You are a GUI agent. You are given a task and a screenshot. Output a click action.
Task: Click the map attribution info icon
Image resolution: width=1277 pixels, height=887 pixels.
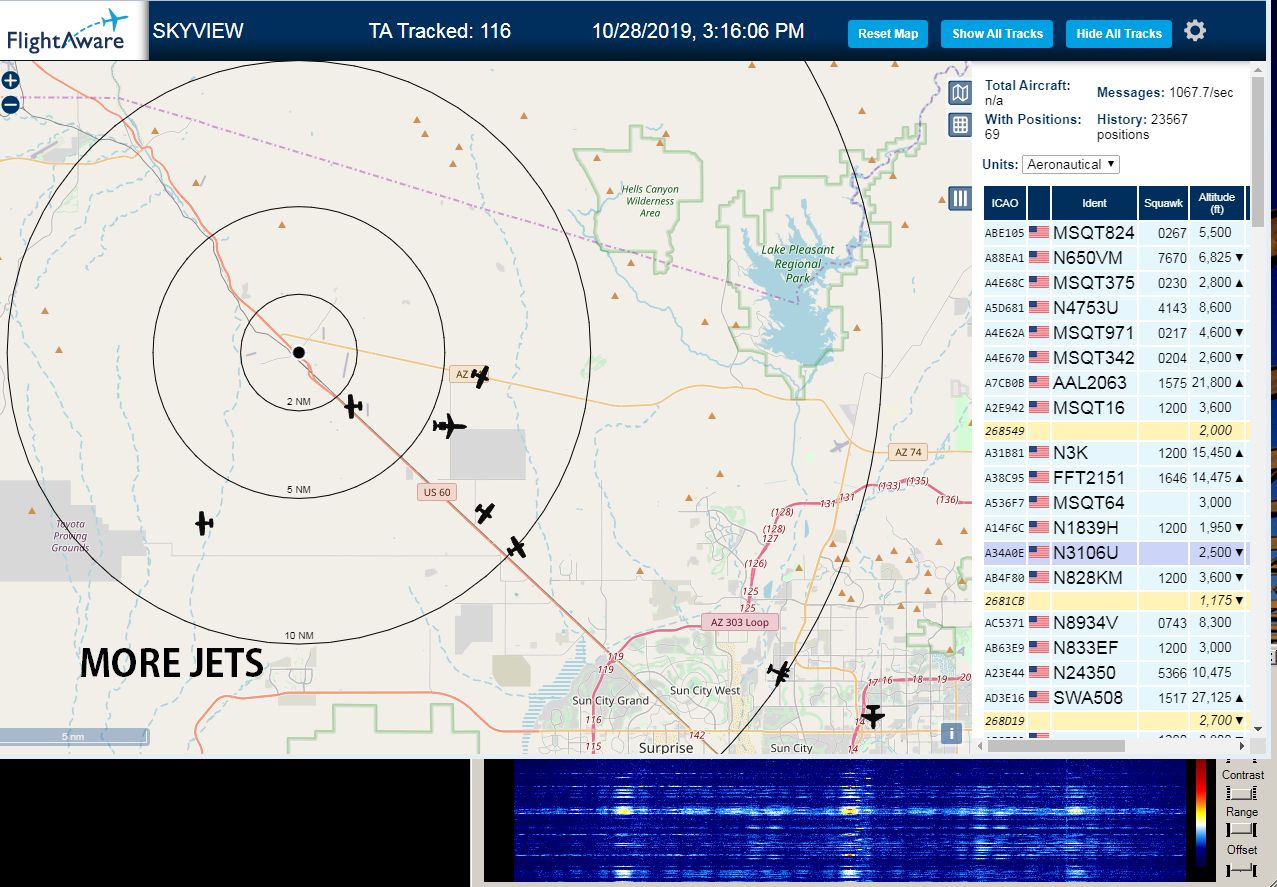pos(952,733)
